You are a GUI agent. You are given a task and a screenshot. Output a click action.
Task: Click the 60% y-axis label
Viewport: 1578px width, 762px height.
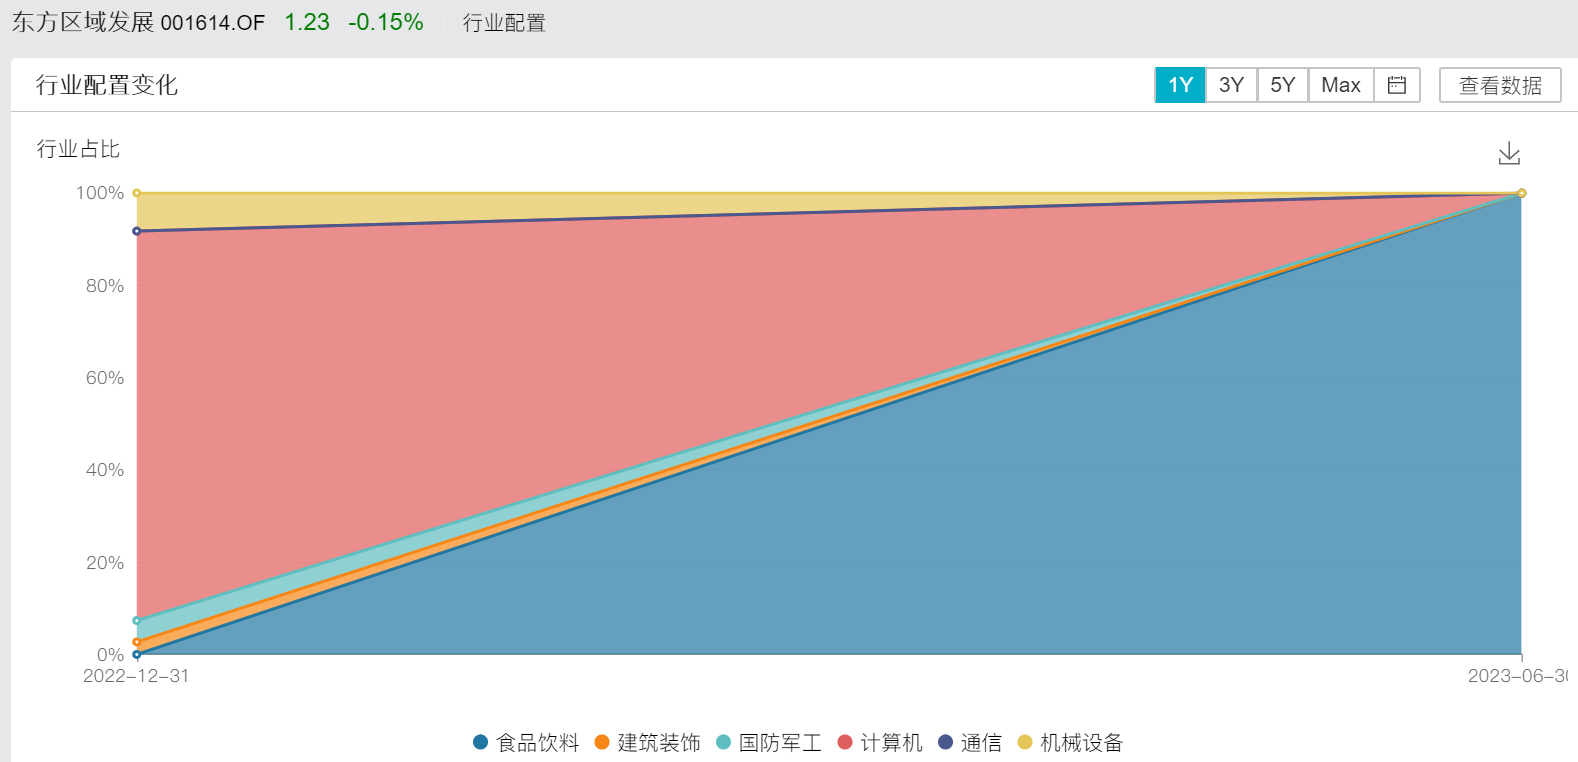click(x=105, y=378)
